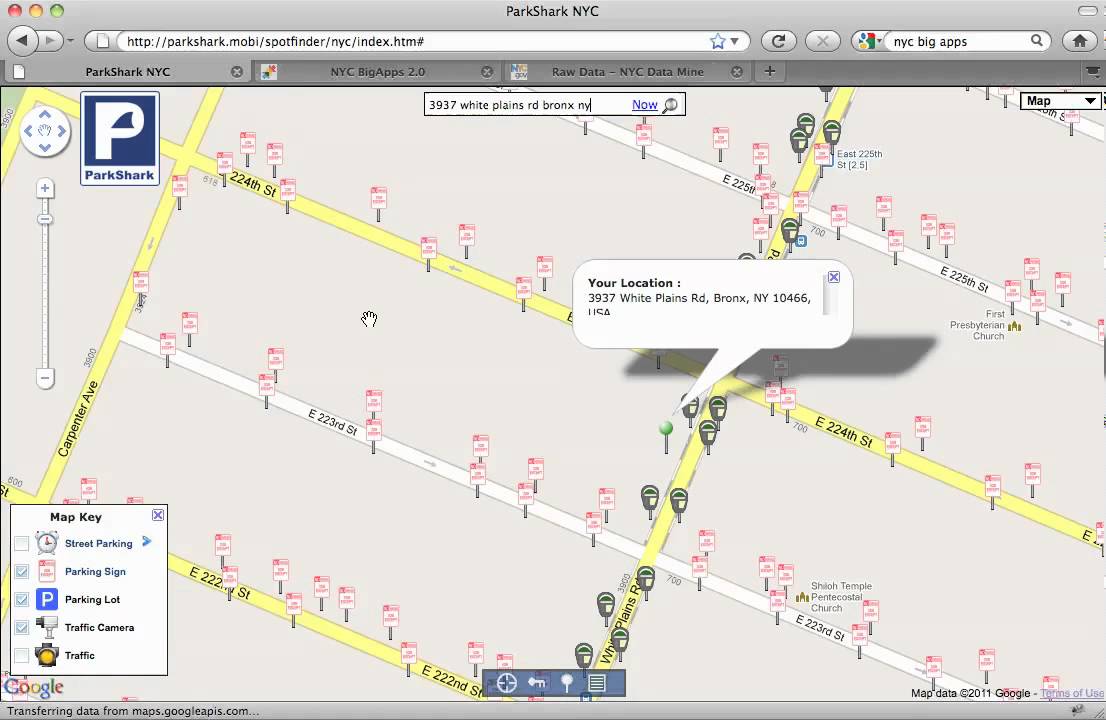Click the Shiloh Temple Pentecostal Church icon

802,597
